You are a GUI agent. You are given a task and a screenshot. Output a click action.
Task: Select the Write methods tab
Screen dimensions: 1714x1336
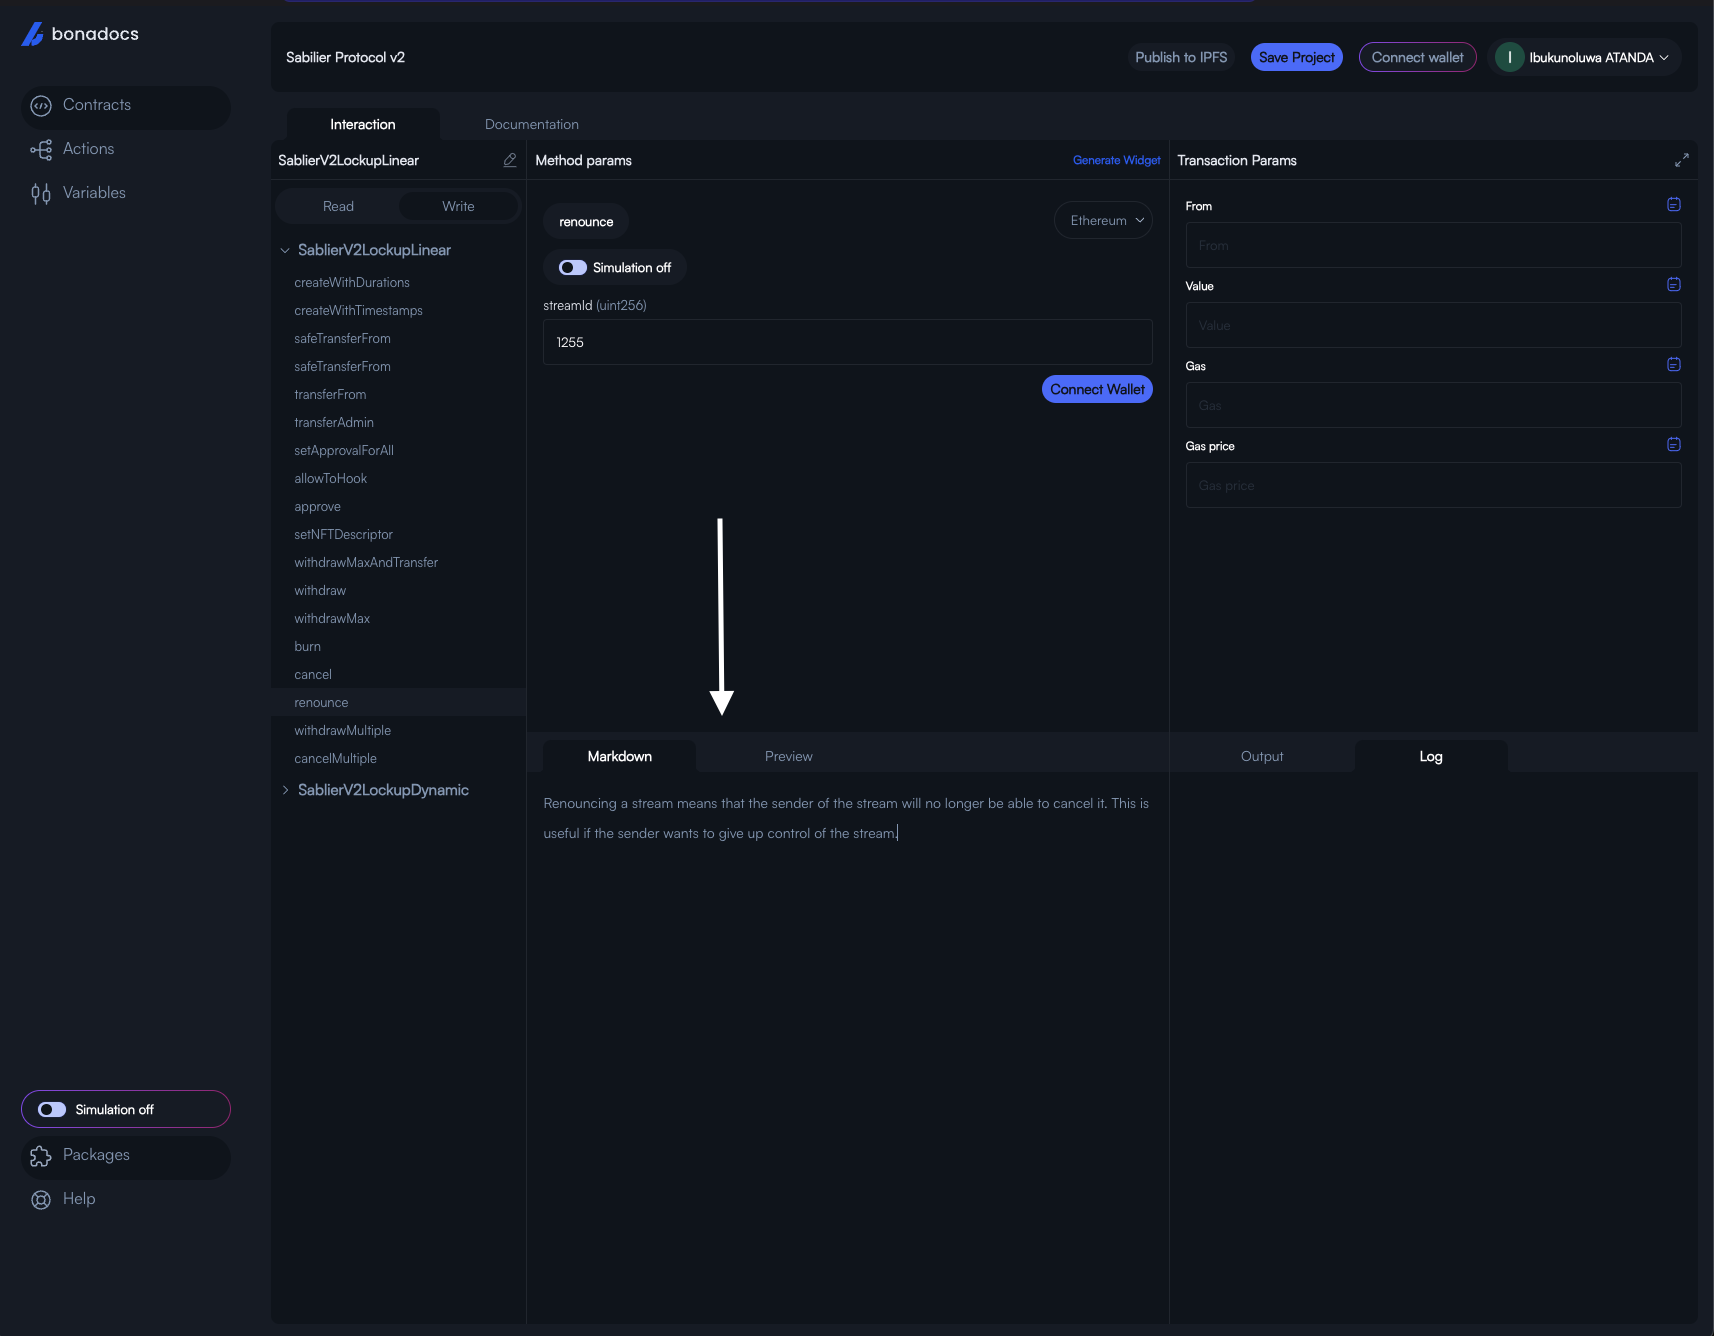coord(458,206)
